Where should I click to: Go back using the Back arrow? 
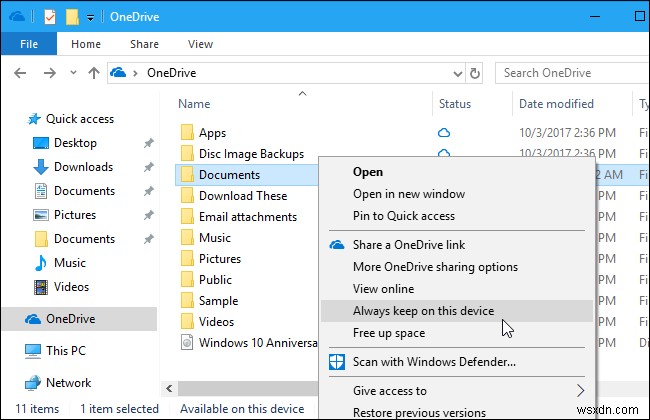20,73
